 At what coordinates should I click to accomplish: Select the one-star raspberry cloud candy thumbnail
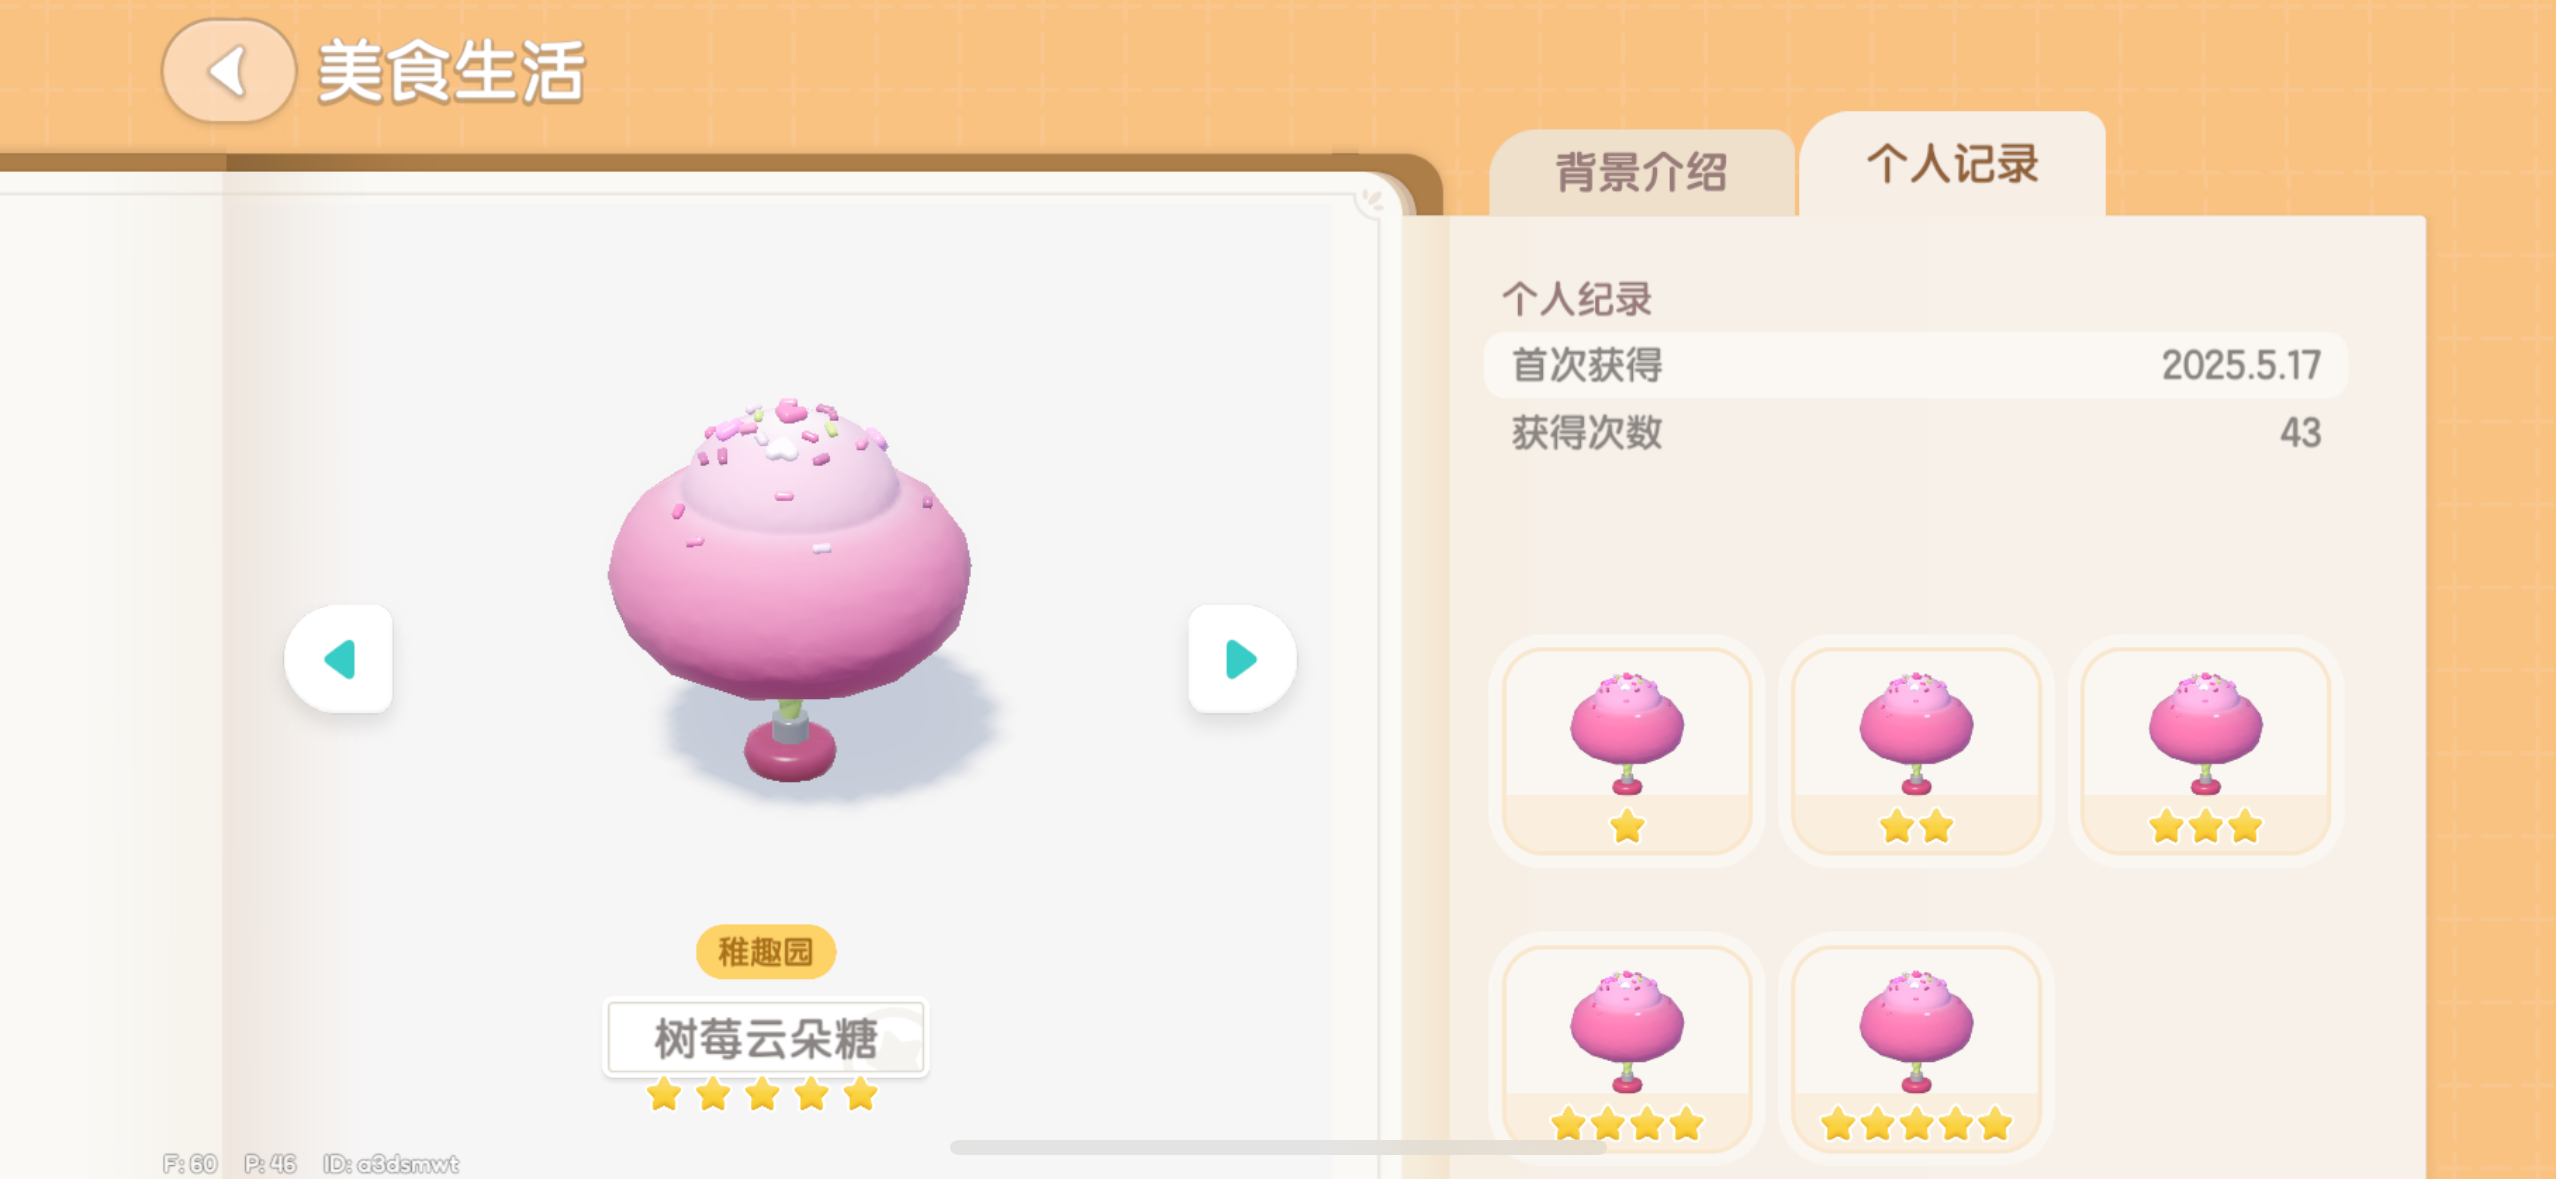[1627, 750]
